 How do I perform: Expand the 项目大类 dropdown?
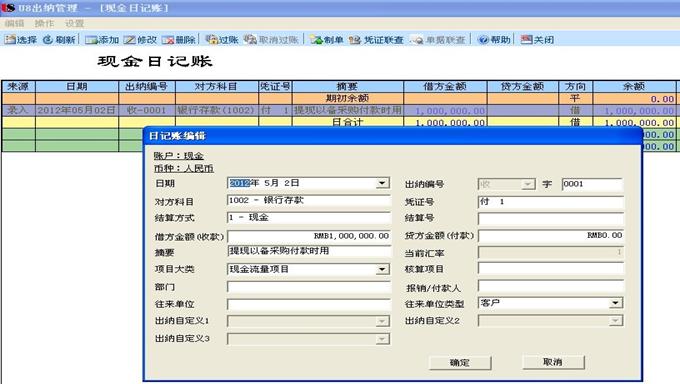coord(382,269)
